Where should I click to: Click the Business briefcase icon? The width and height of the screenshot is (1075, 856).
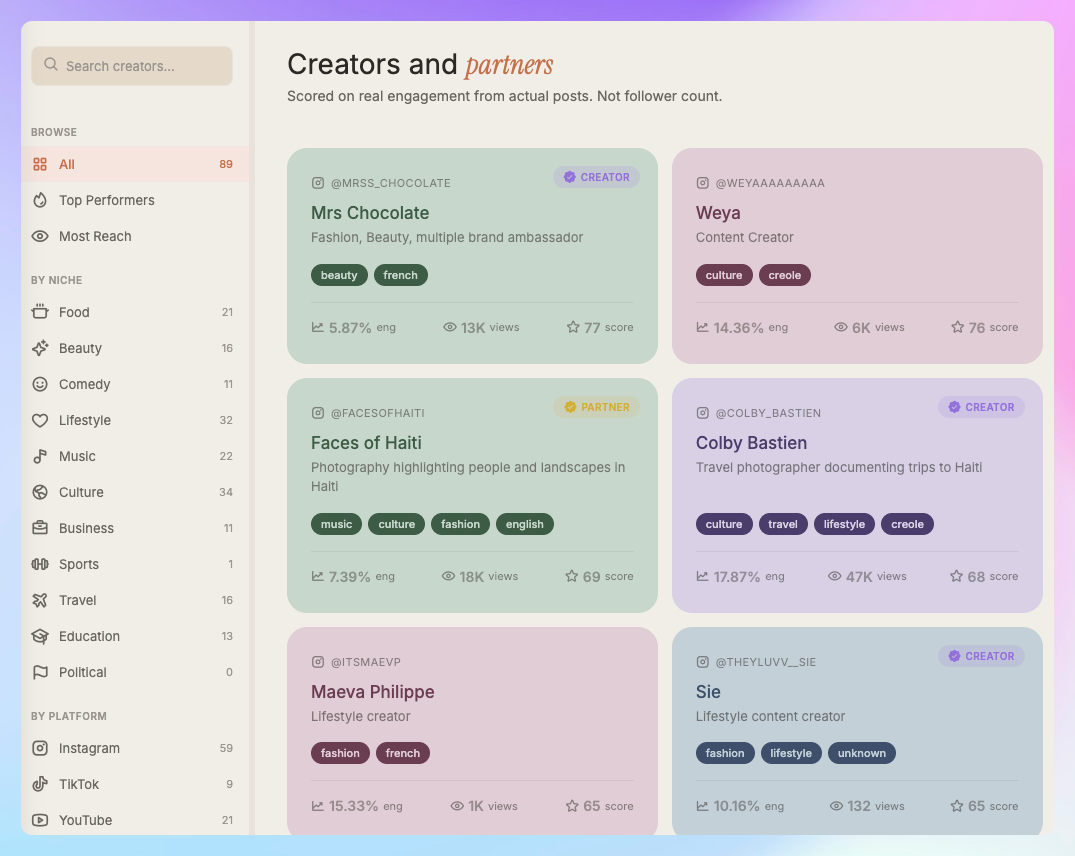tap(40, 528)
